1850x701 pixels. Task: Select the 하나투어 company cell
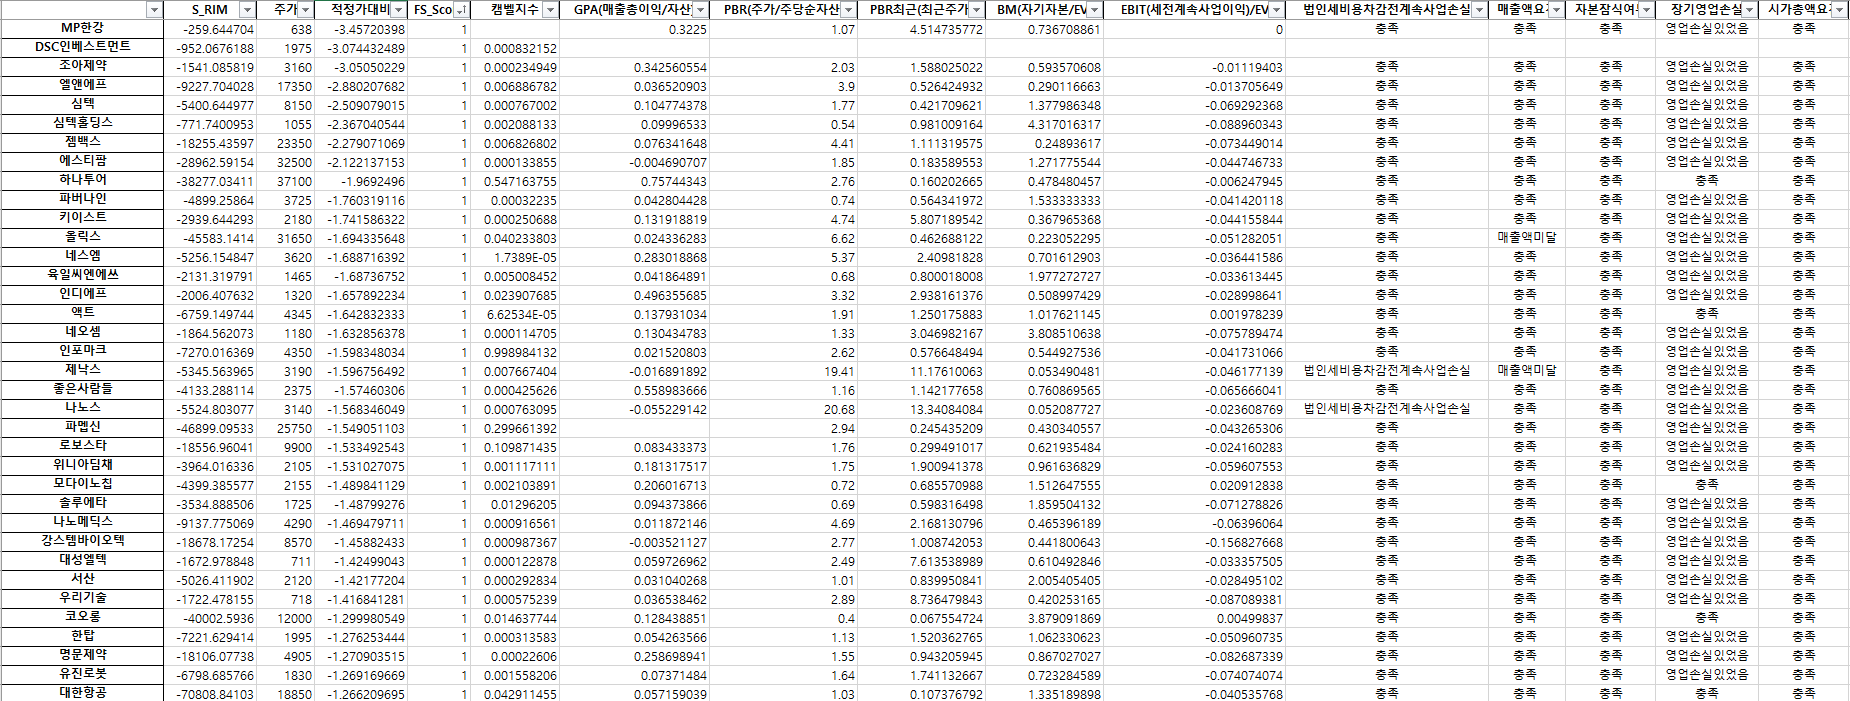coord(82,181)
